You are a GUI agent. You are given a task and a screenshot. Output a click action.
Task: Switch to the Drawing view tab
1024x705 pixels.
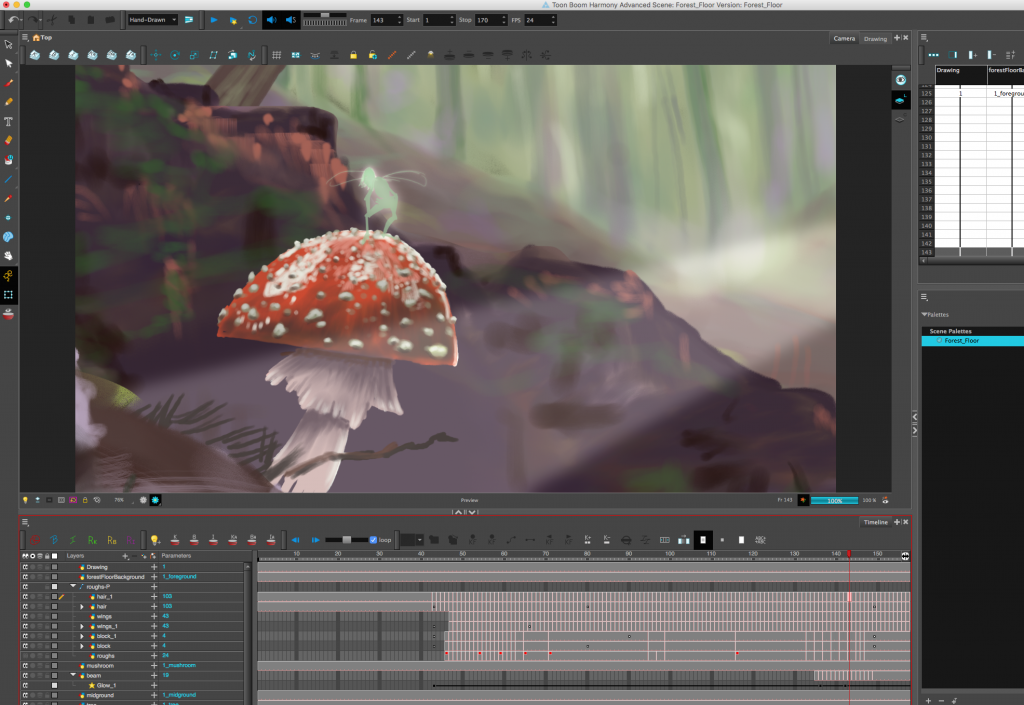coord(875,39)
